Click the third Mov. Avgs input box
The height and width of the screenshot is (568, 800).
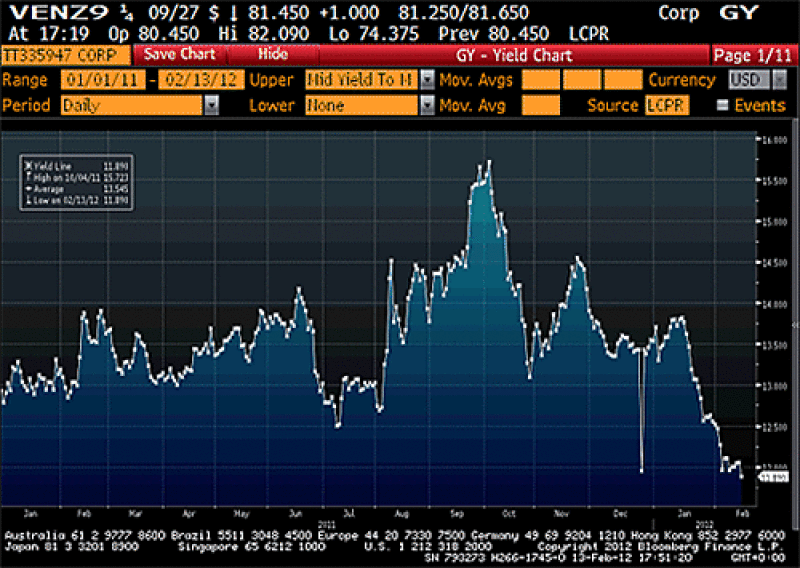pos(623,80)
